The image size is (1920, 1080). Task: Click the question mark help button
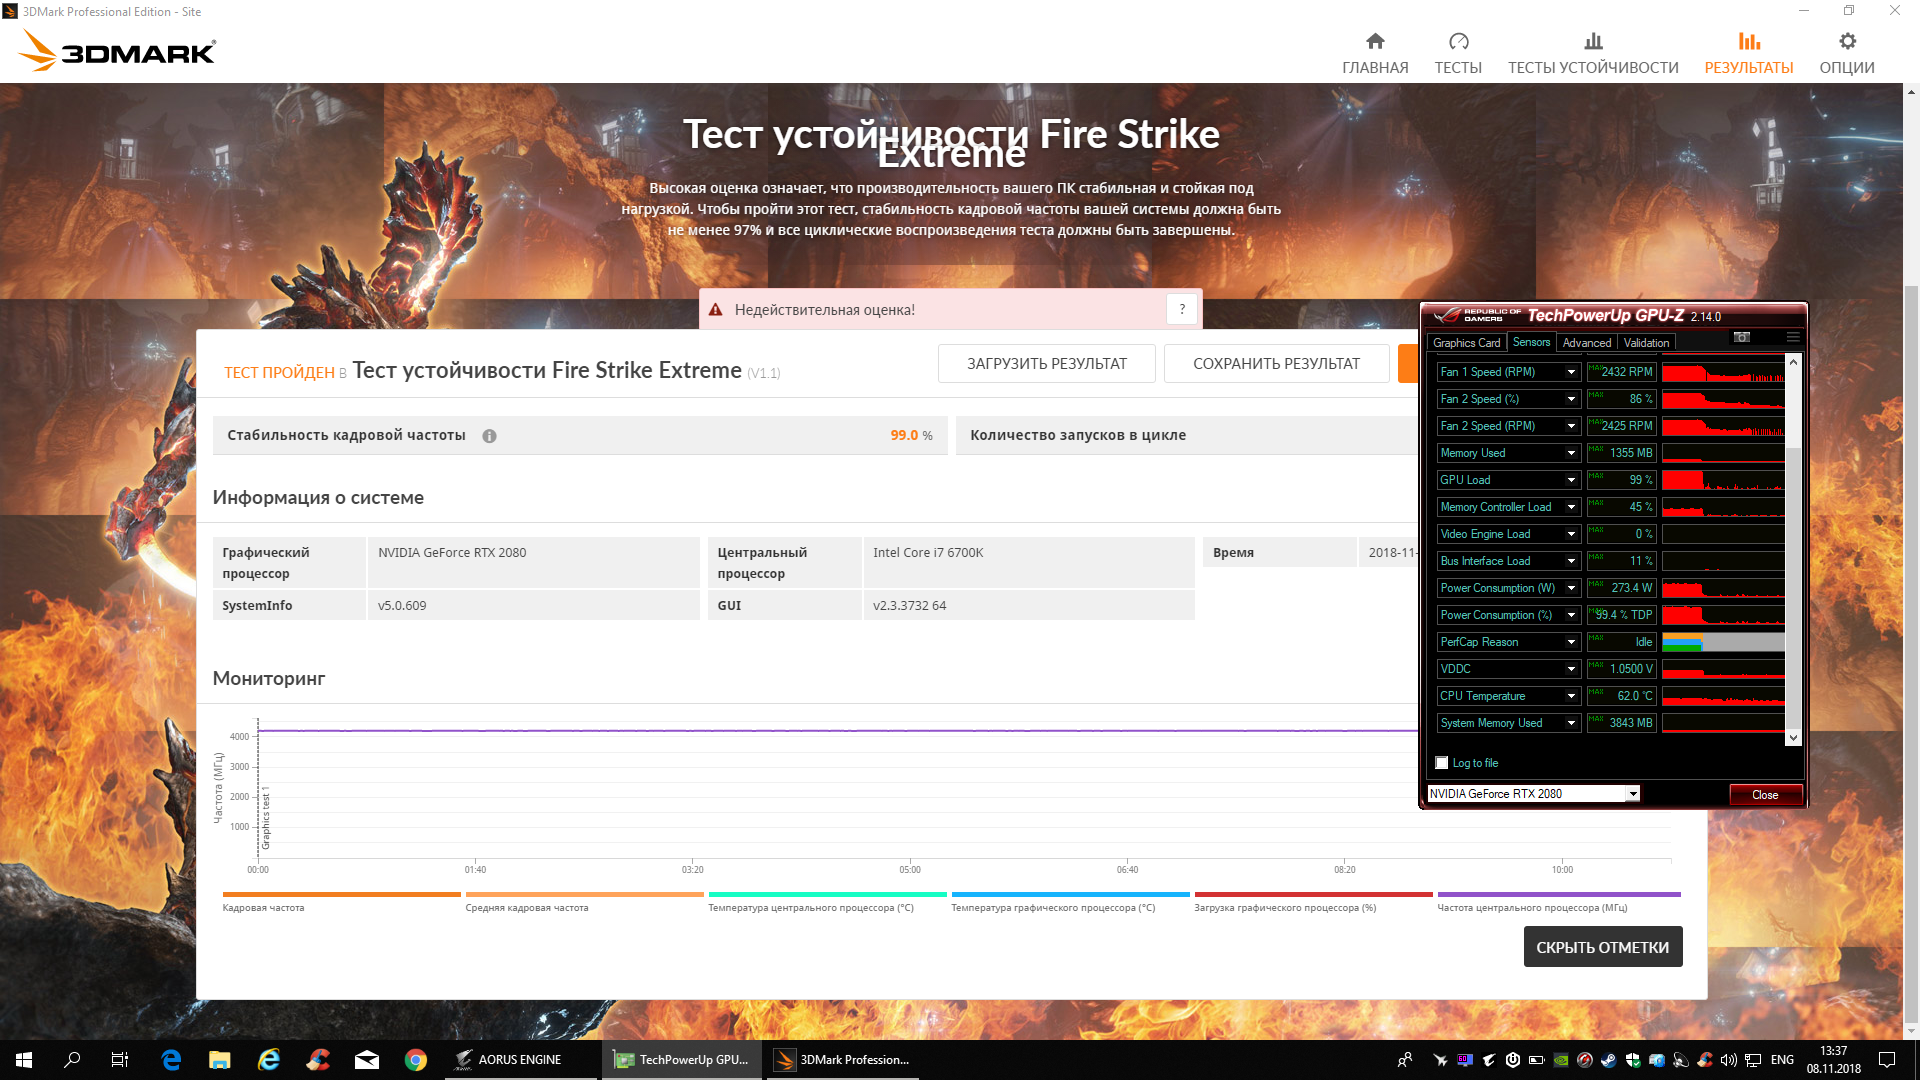[x=1182, y=310]
